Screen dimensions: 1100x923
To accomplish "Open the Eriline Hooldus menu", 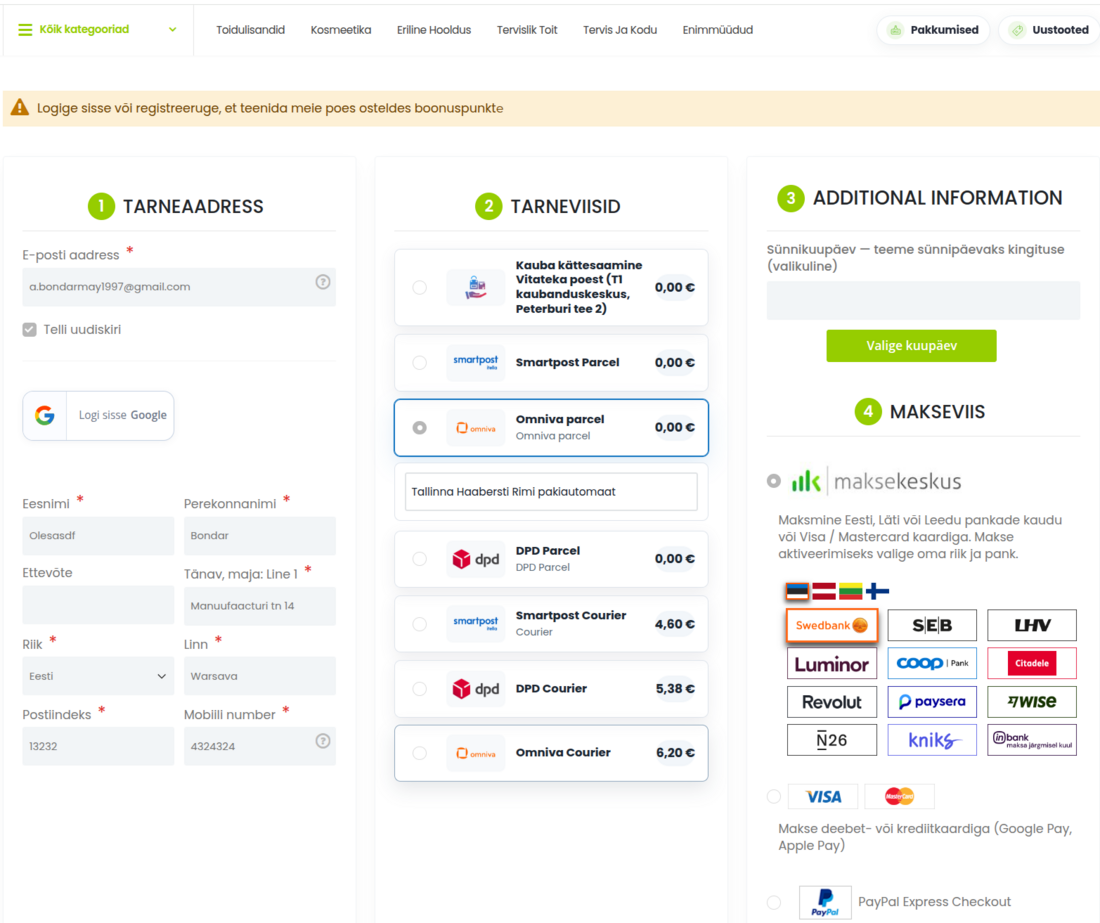I will (x=434, y=30).
